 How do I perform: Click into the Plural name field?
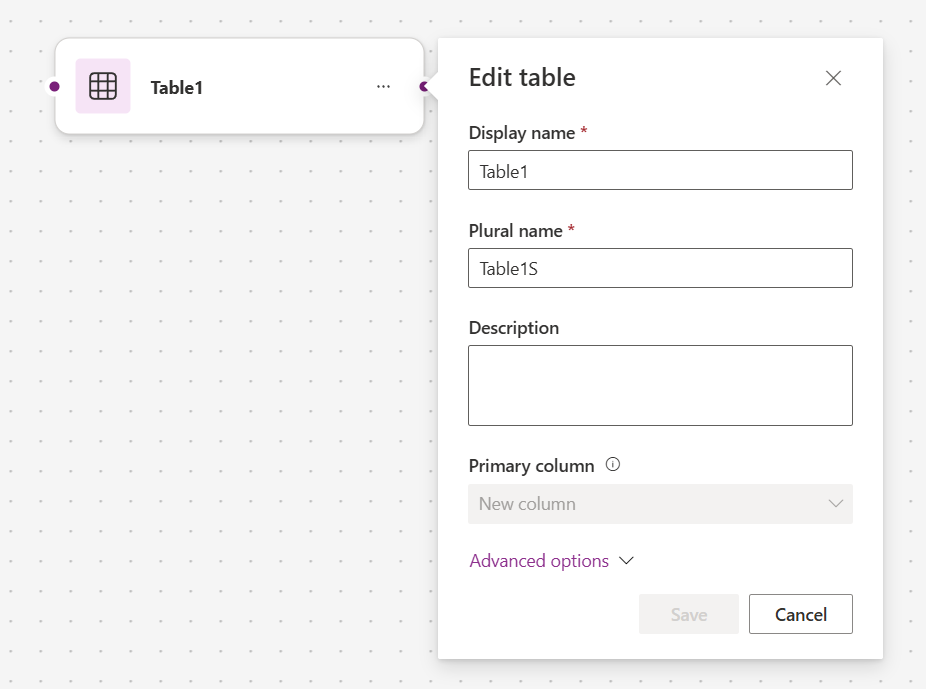[x=660, y=268]
